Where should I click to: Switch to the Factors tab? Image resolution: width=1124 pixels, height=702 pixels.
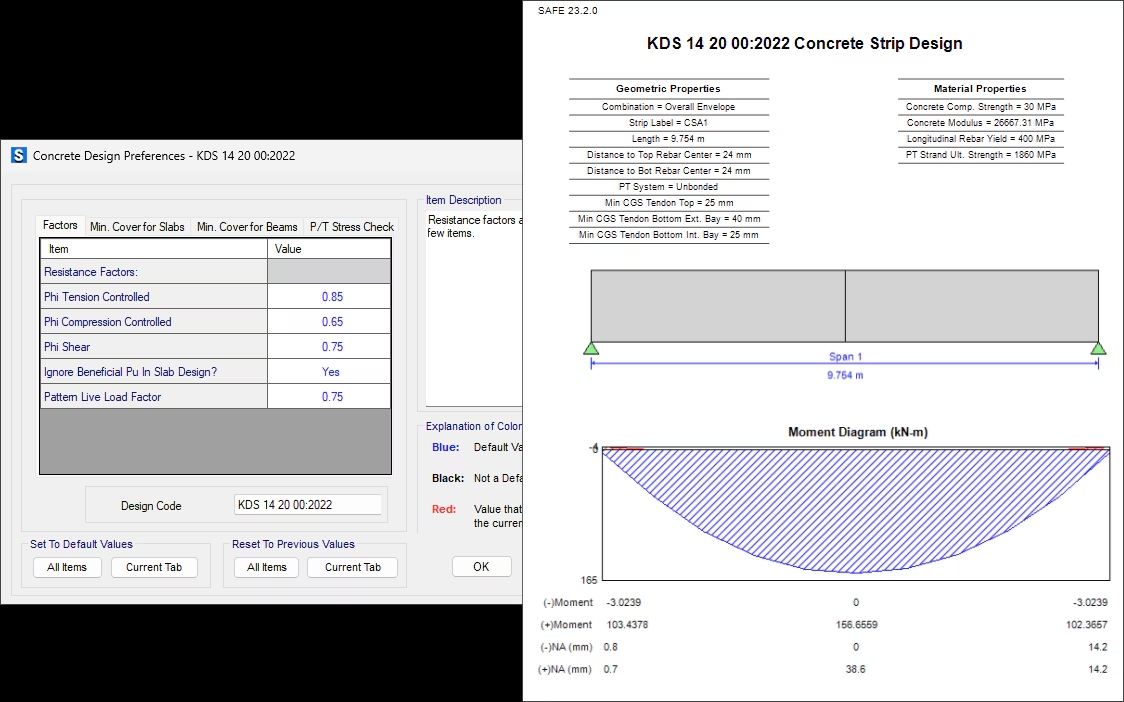coord(60,226)
